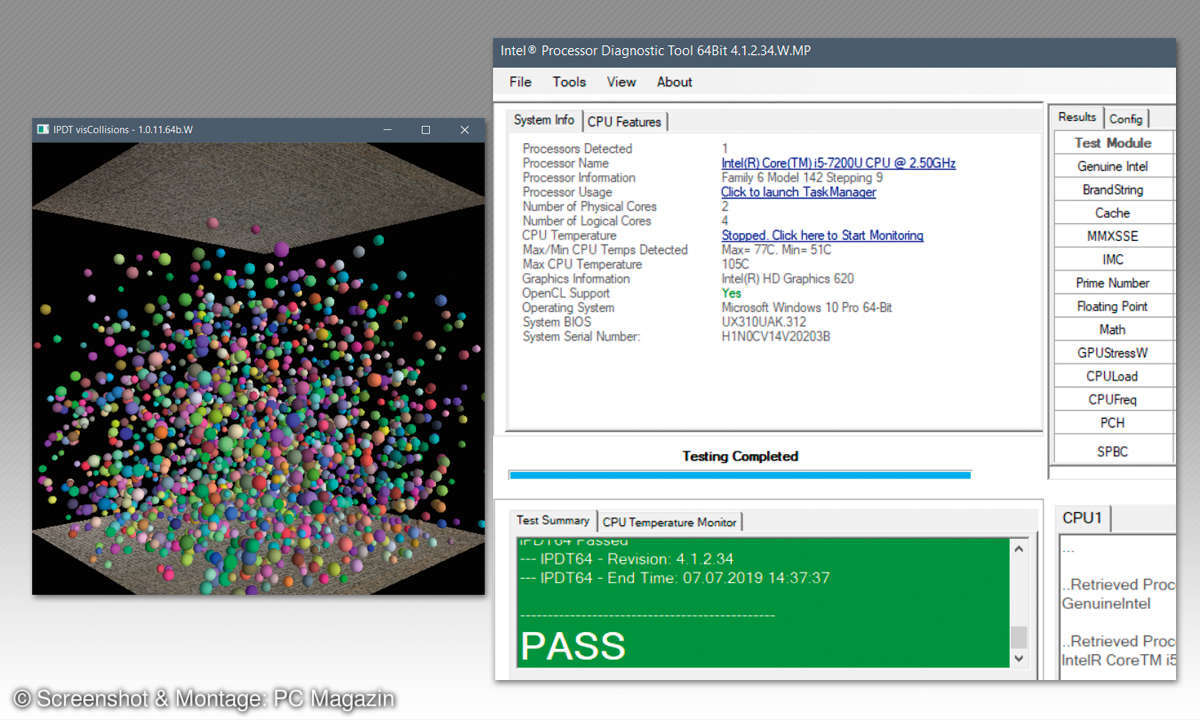Click the PASS result text
Viewport: 1200px width, 720px height.
(x=573, y=646)
